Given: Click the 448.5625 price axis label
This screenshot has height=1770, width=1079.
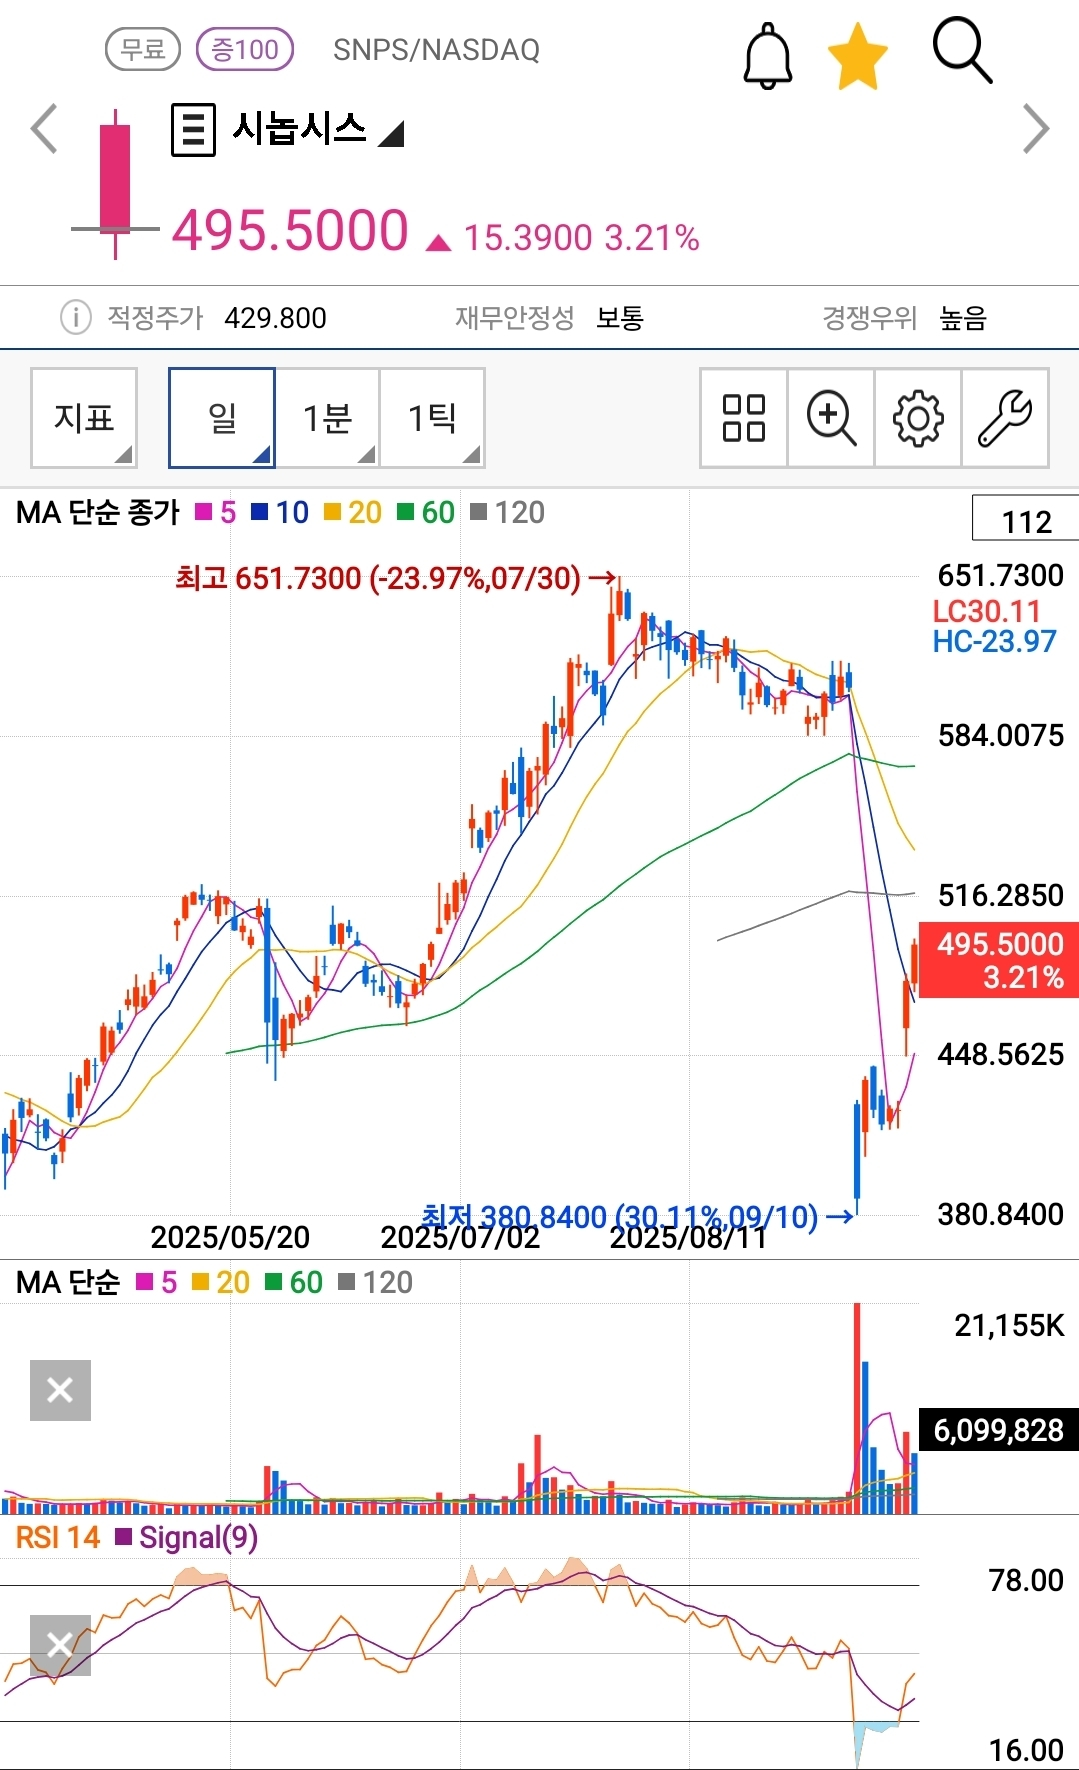Looking at the screenshot, I should coord(1000,1054).
